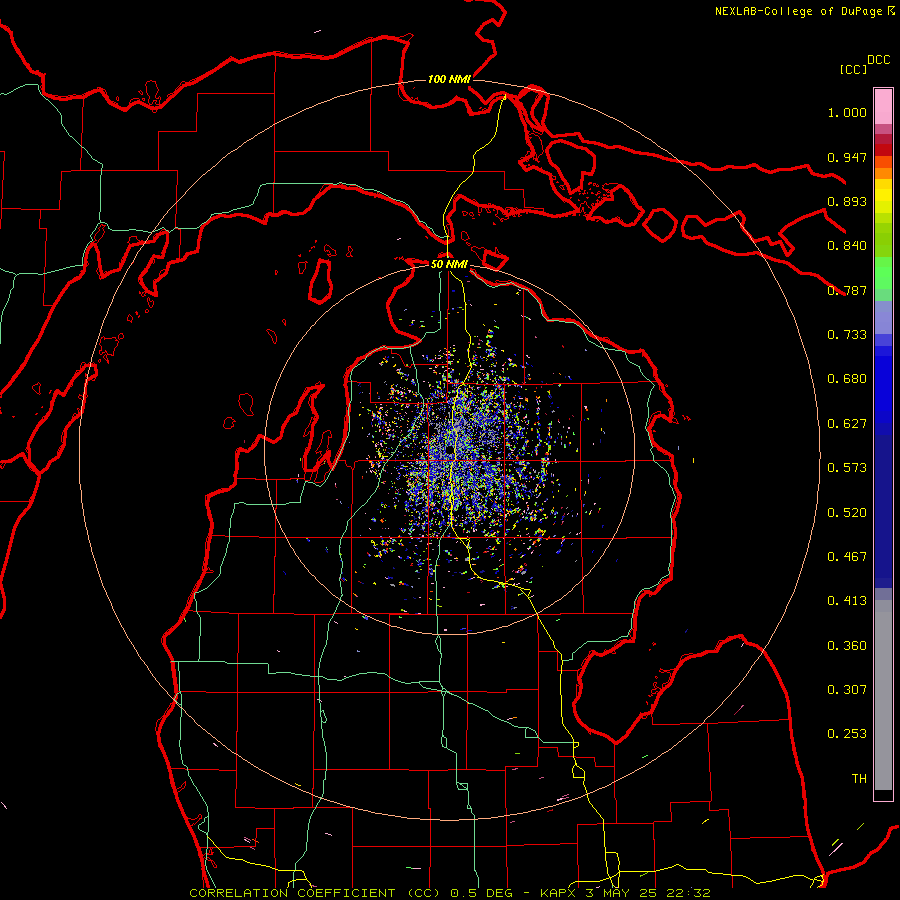Click the 0.627 legend value

click(x=847, y=424)
